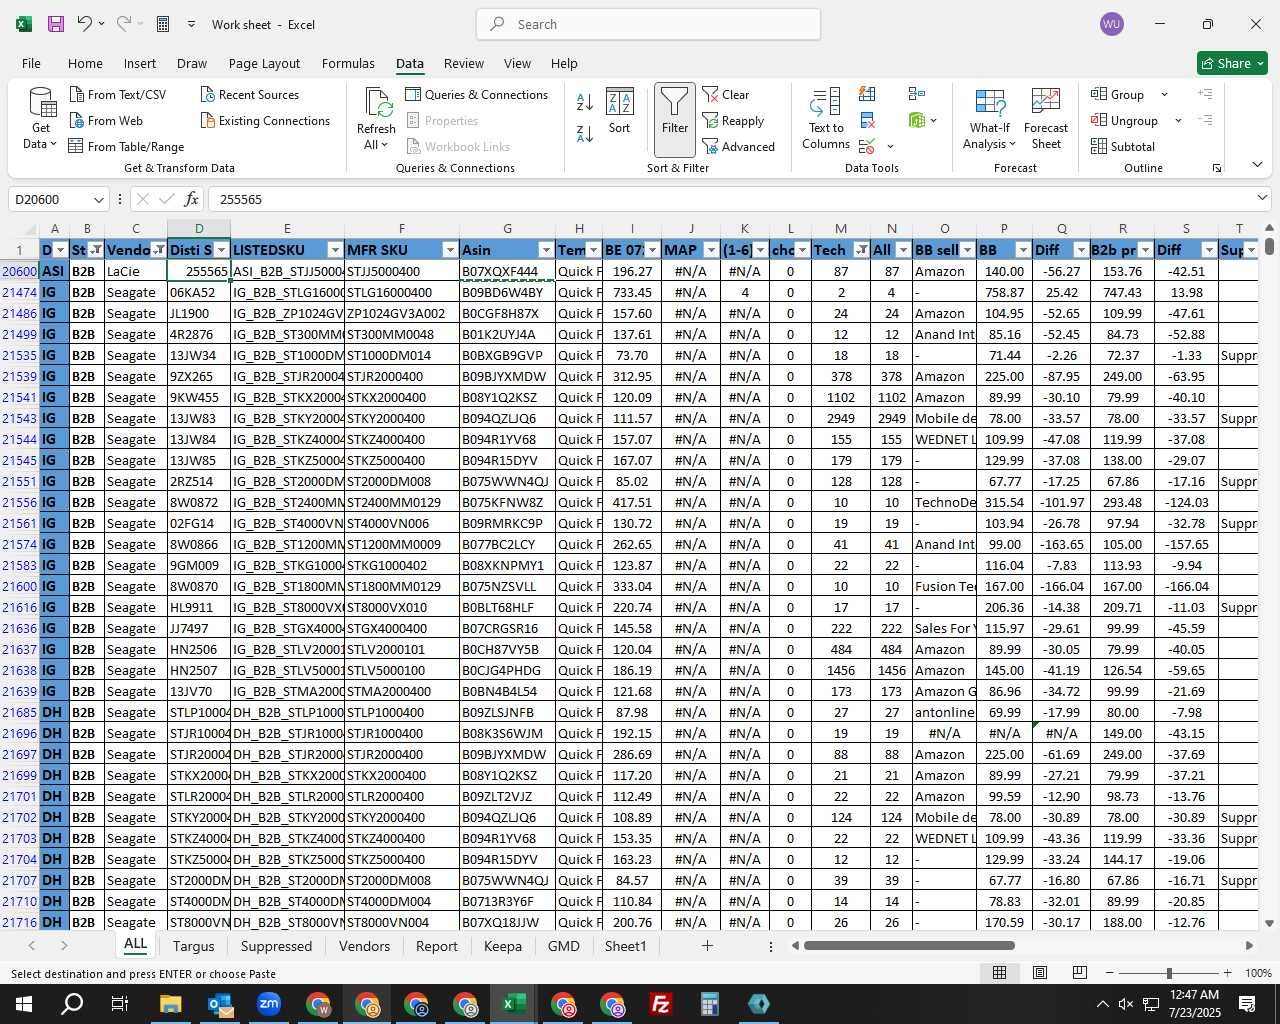Click the Search box in title bar
The image size is (1280, 1024).
pos(648,24)
